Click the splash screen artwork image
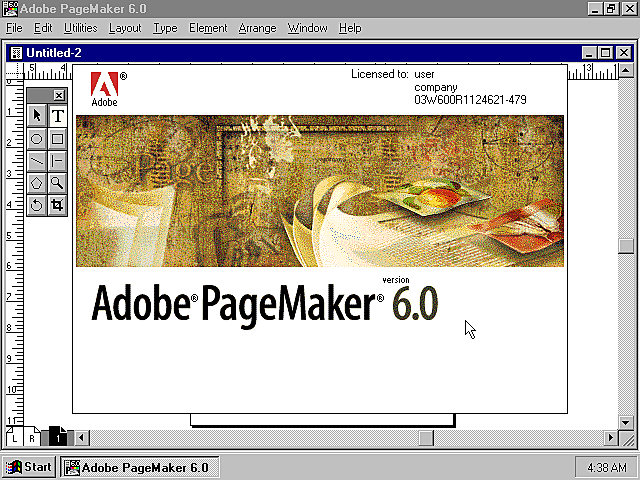Screen dimensions: 640x480 [x=320, y=191]
